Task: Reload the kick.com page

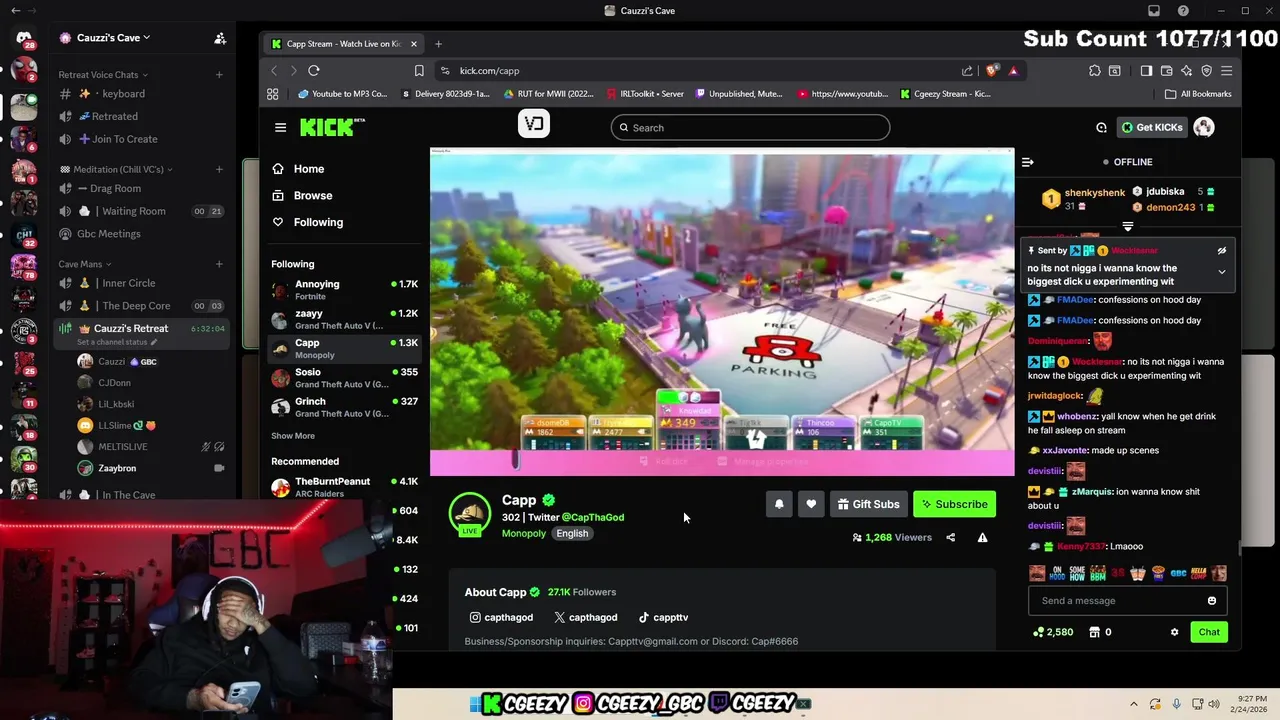Action: pyautogui.click(x=314, y=71)
